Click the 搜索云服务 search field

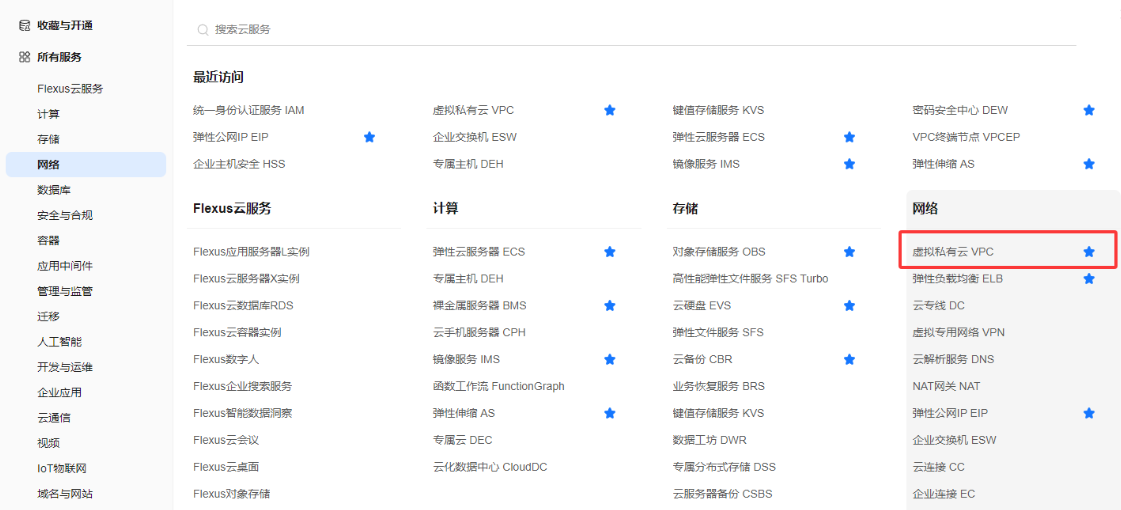(631, 30)
